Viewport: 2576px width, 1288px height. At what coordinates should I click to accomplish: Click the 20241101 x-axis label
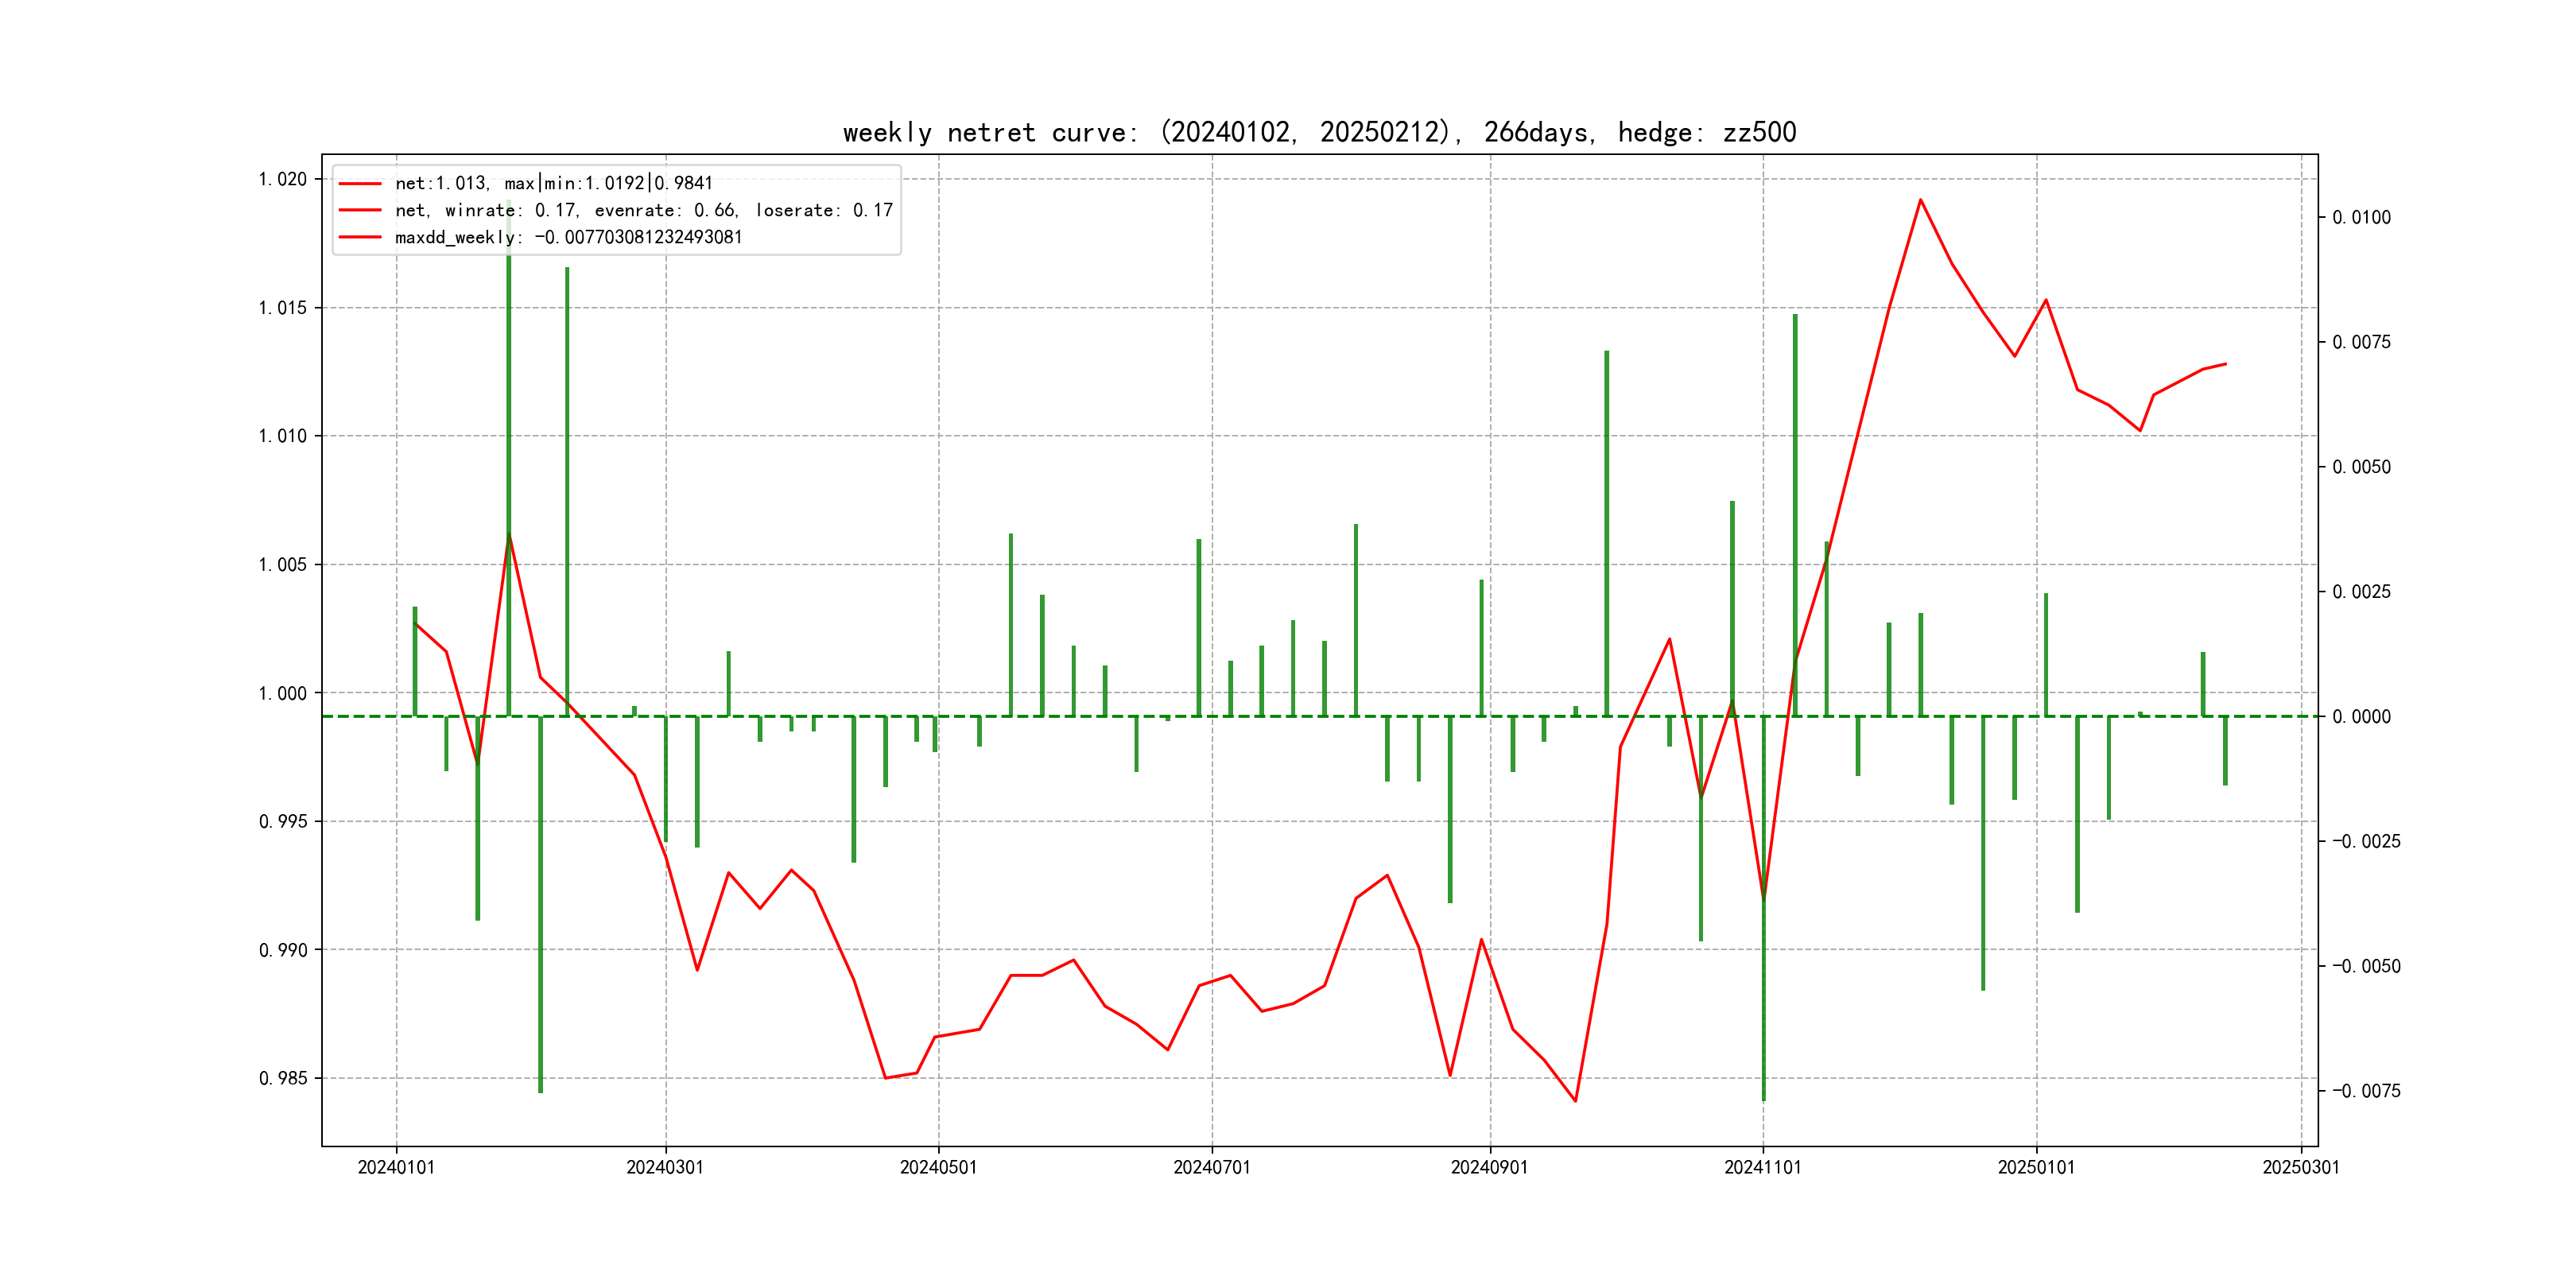coord(1762,1167)
